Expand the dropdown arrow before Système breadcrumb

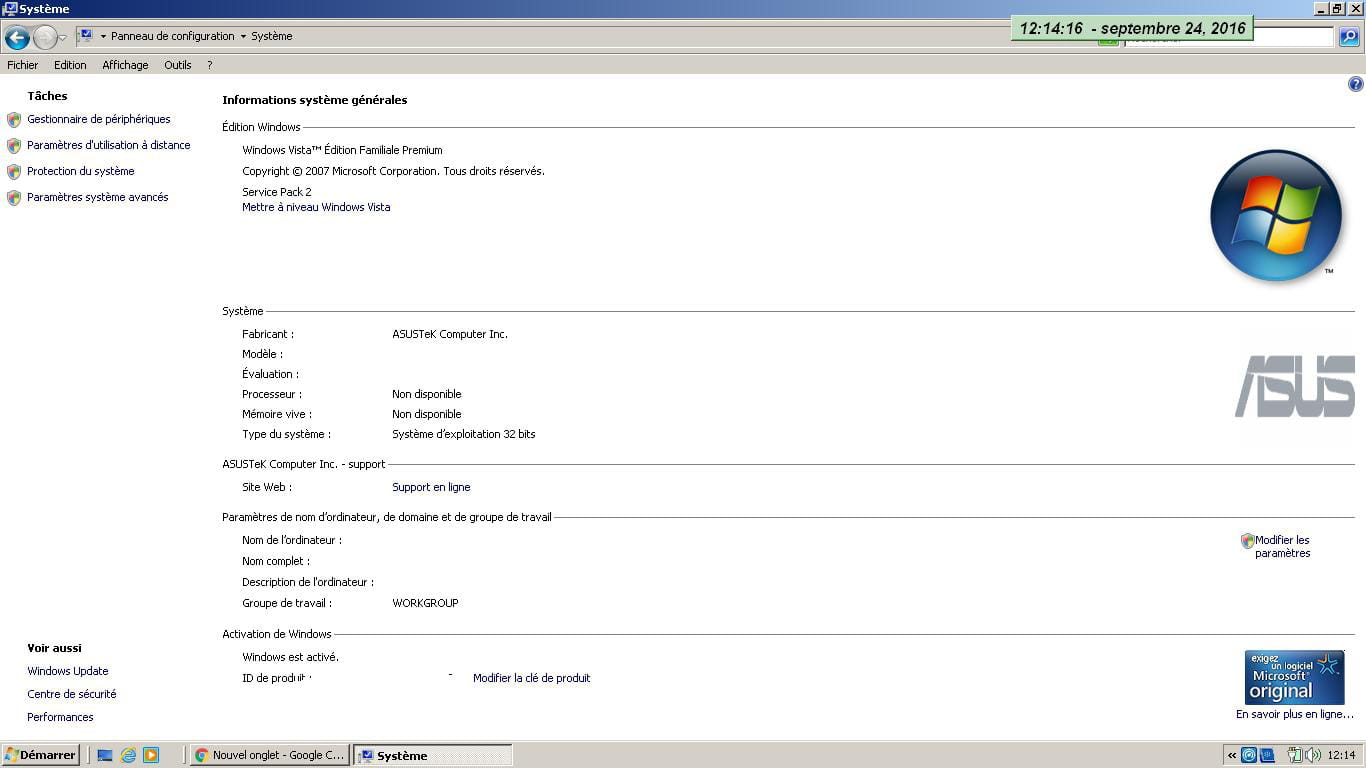243,37
